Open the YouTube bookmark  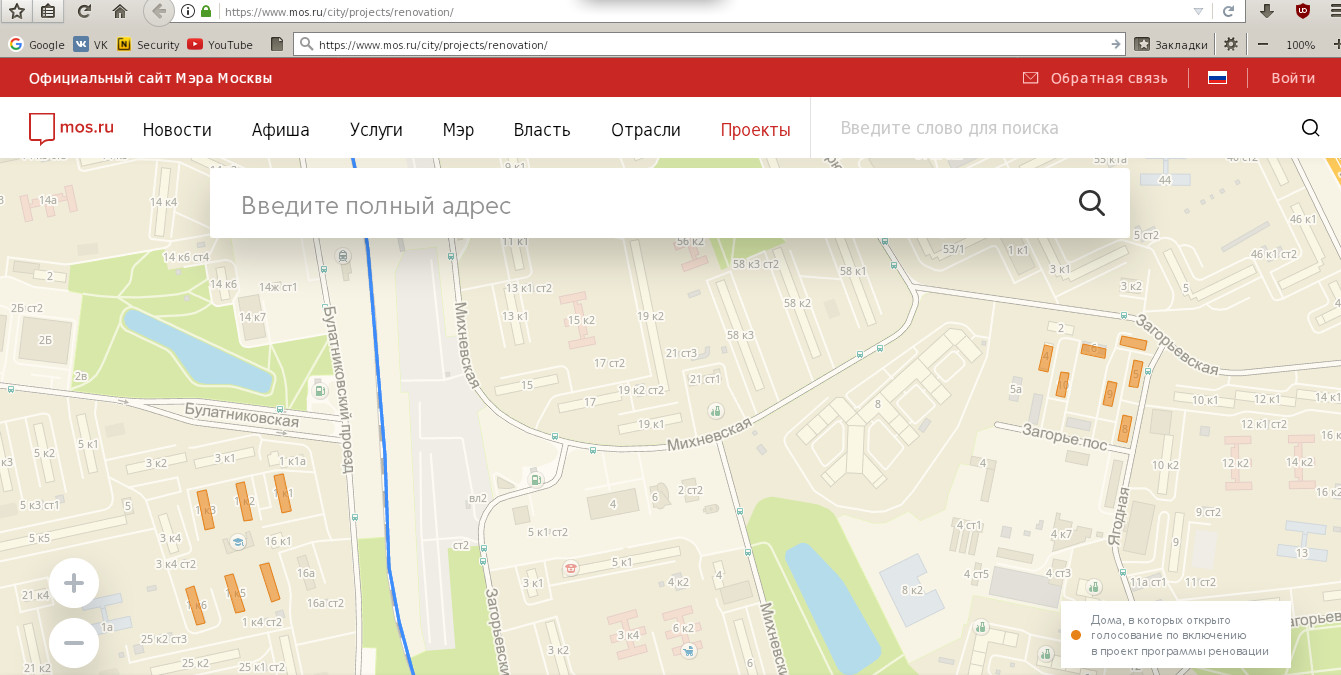(220, 45)
